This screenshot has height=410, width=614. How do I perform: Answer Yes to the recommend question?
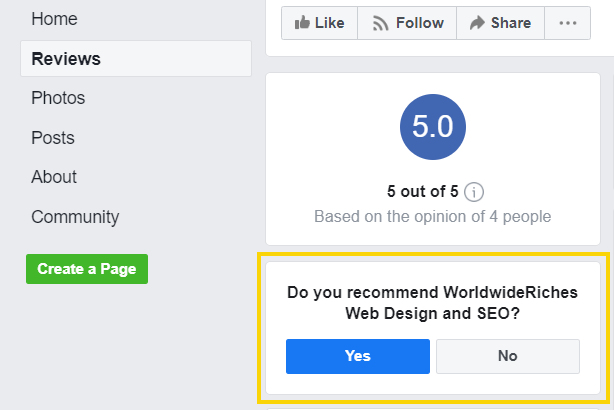click(x=358, y=356)
